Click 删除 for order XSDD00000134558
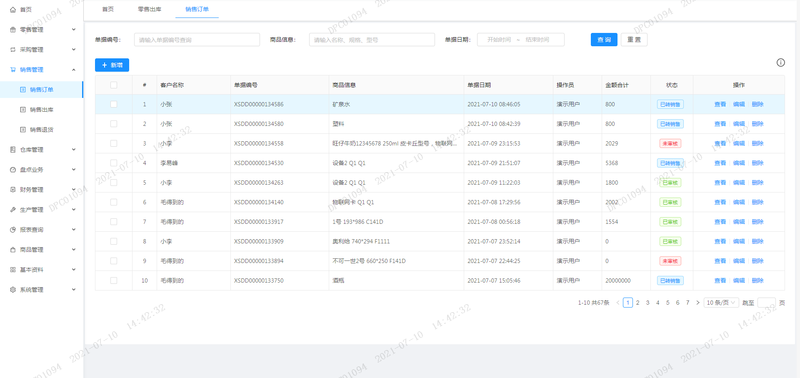800x378 pixels. point(758,143)
